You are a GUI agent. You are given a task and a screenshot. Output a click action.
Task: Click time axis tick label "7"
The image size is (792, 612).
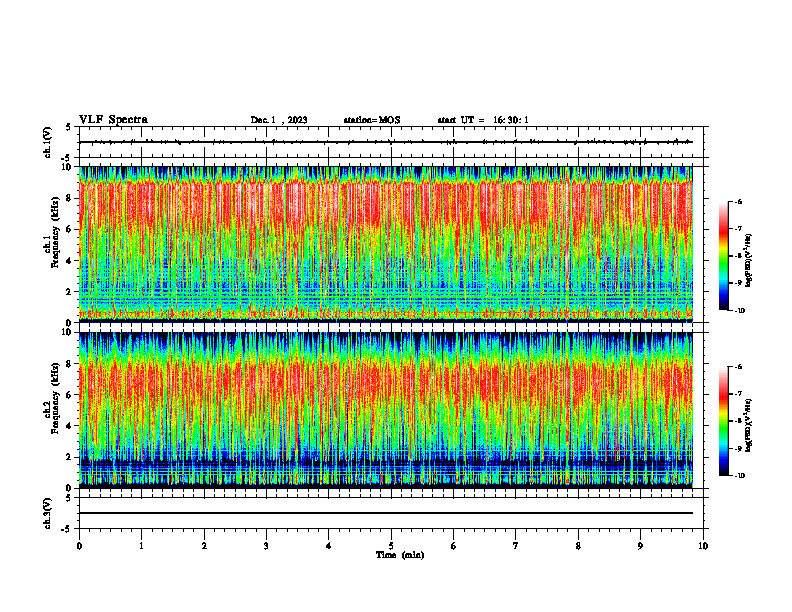(516, 546)
